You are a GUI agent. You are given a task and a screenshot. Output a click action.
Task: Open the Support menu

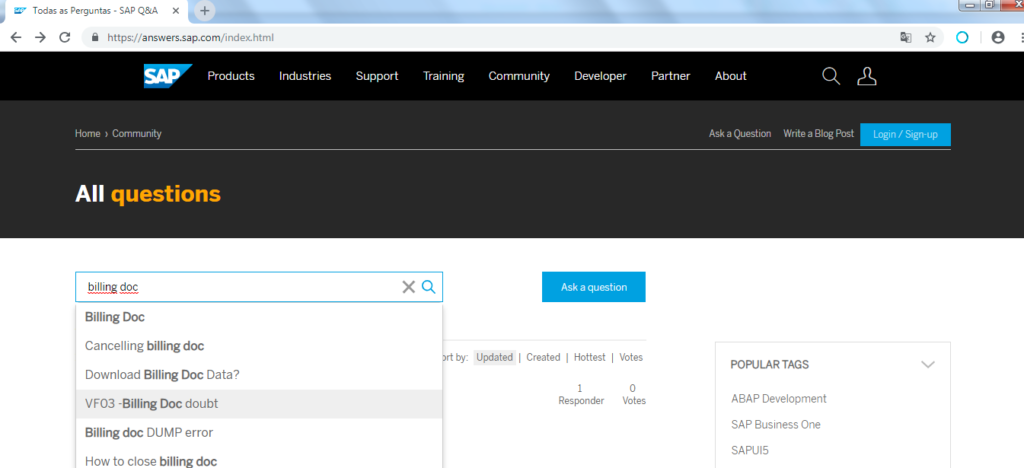377,76
